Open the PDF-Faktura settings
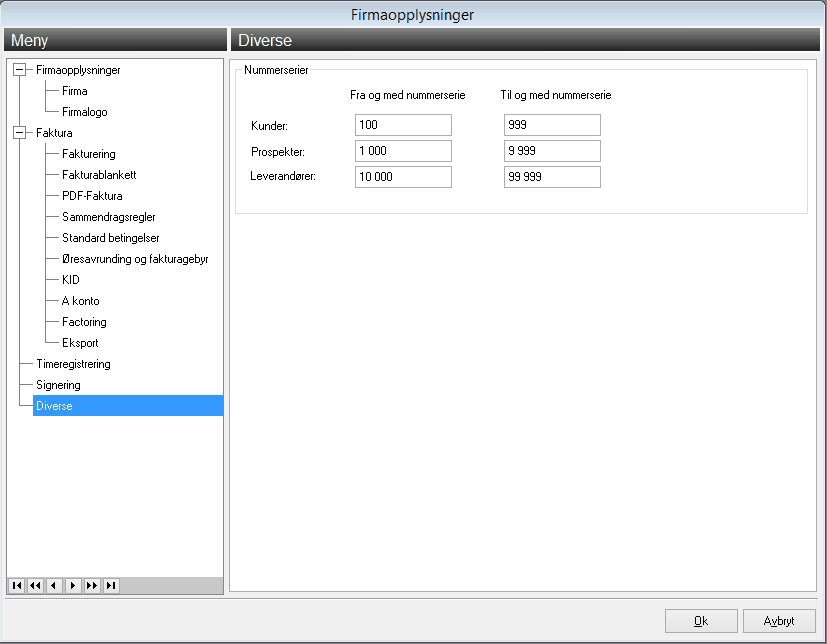 coord(92,196)
